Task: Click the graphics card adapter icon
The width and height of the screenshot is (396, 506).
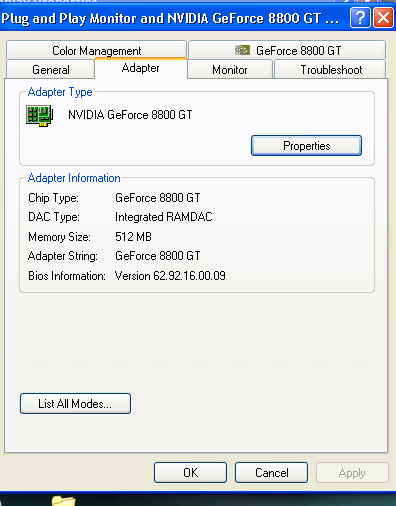Action: coord(40,116)
